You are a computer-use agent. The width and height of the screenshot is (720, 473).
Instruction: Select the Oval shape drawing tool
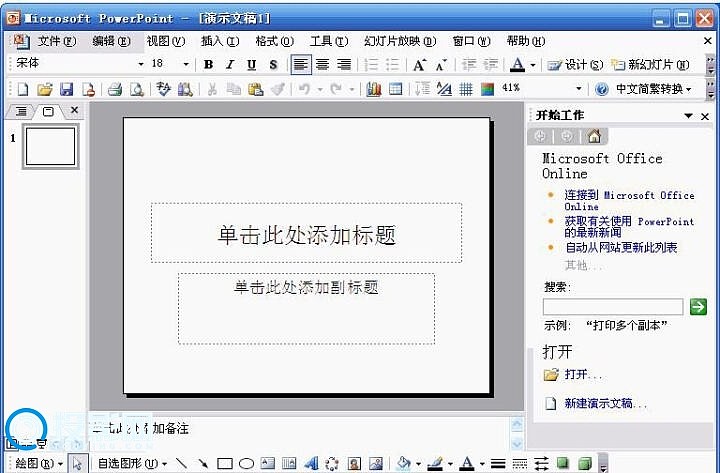click(x=246, y=463)
